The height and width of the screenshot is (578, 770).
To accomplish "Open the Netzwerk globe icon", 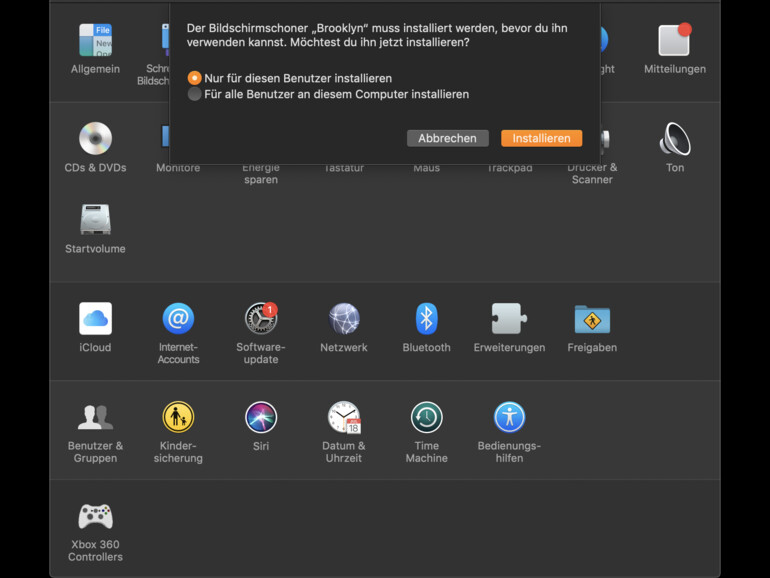I will tap(344, 319).
